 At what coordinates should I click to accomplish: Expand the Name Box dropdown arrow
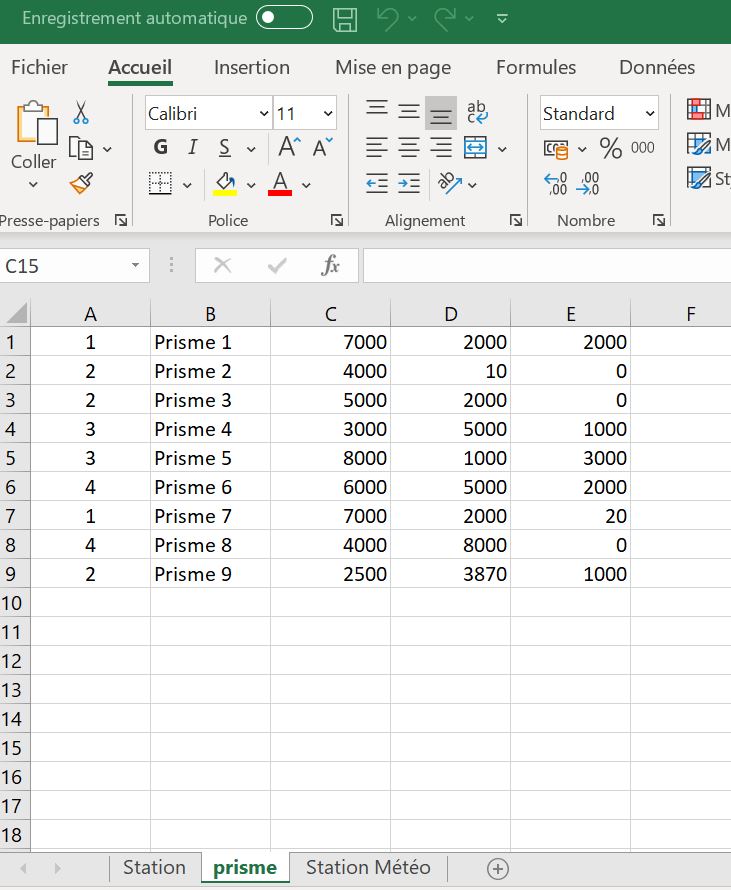(135, 266)
